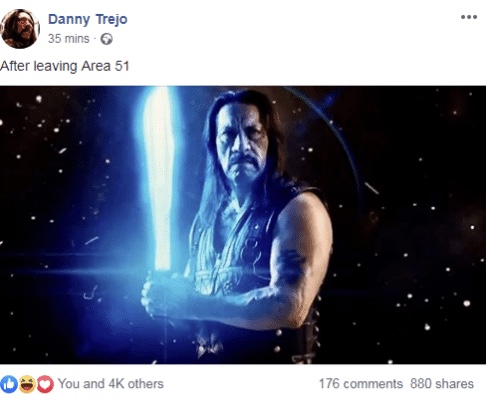
Task: Show the 176 comments
Action: coord(361,384)
